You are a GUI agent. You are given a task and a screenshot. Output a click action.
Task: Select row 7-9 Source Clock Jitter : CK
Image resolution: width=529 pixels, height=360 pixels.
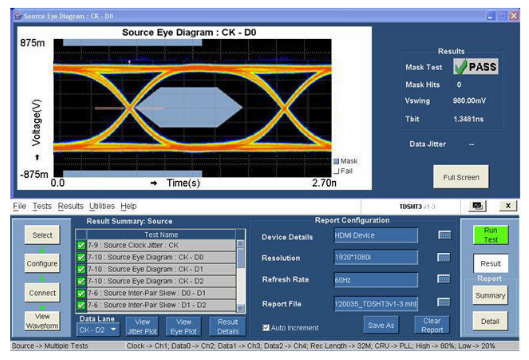161,245
